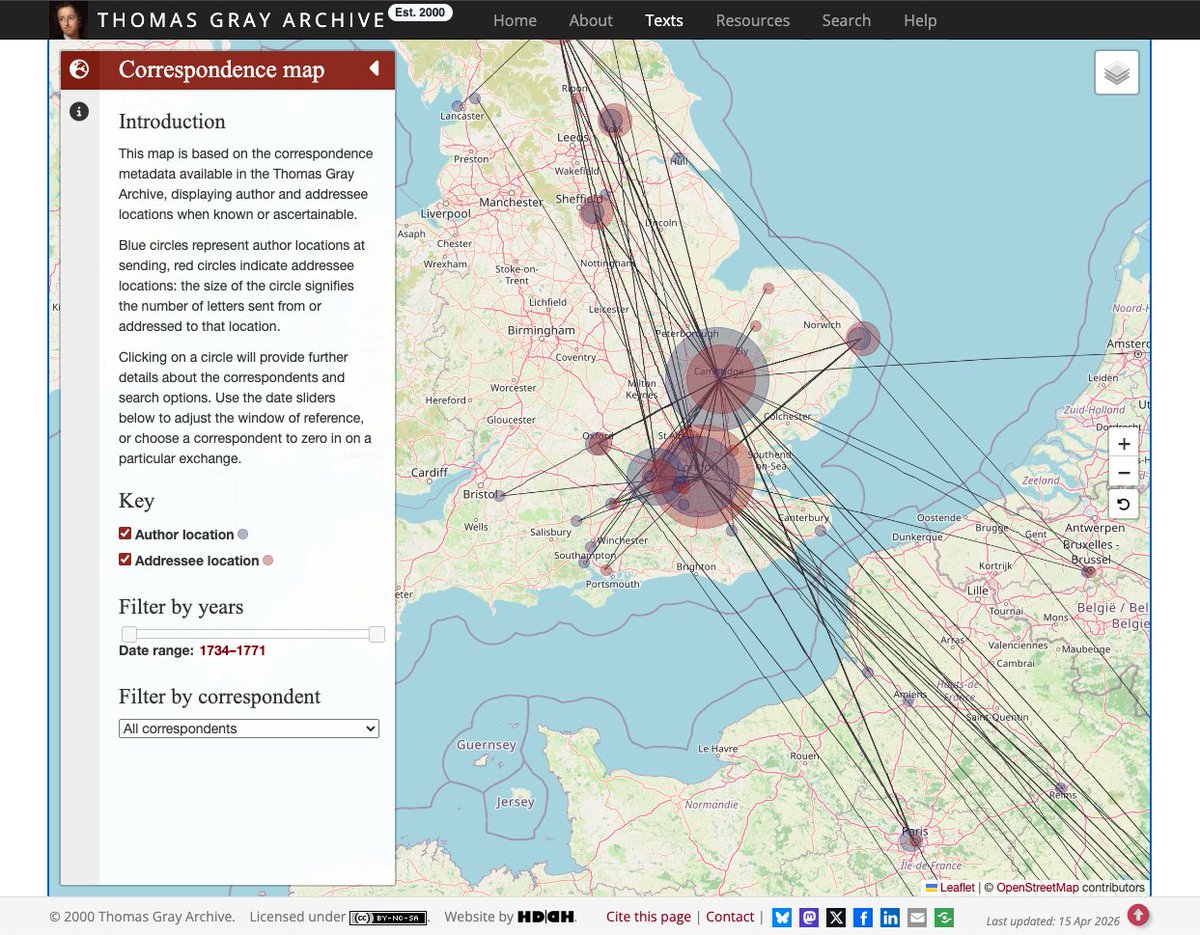Open the globe map tab icon
This screenshot has height=935, width=1200.
point(80,69)
